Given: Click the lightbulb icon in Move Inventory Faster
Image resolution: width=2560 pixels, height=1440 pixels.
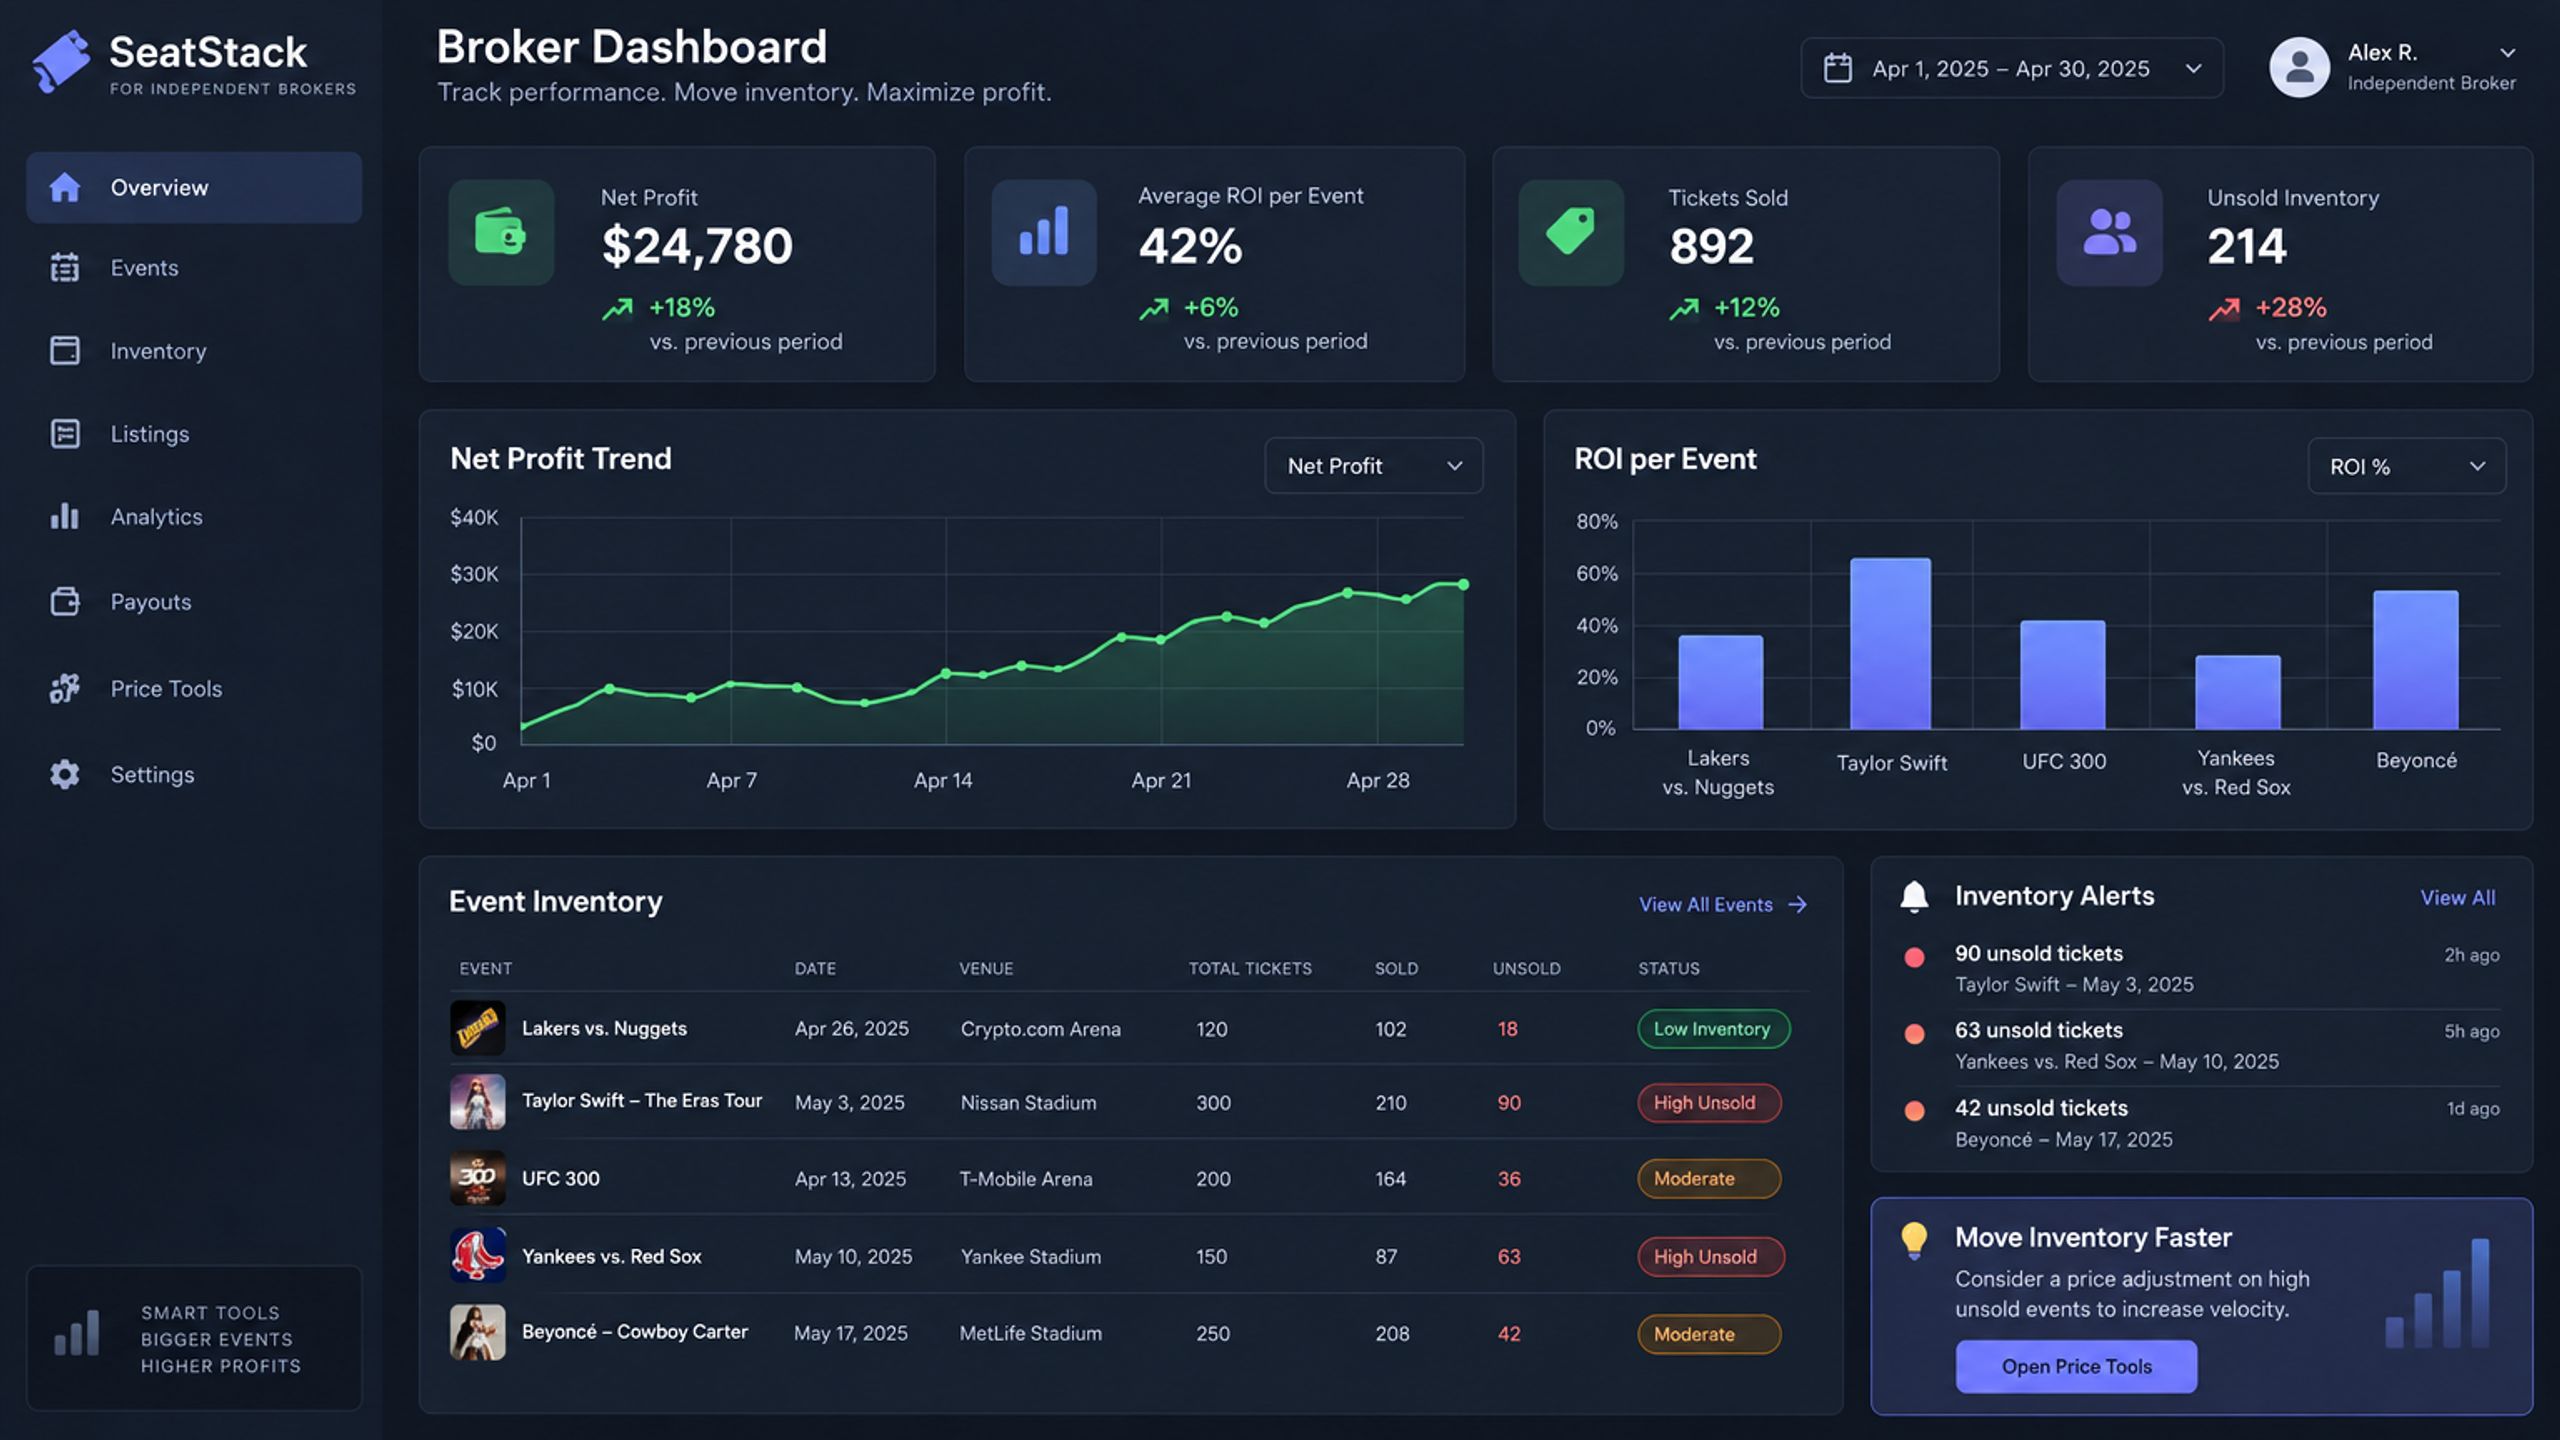Looking at the screenshot, I should point(1914,1240).
